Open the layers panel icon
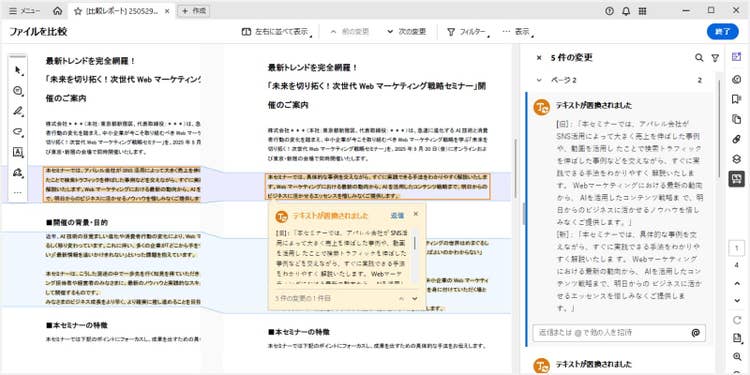The width and height of the screenshot is (750, 375). pyautogui.click(x=737, y=159)
